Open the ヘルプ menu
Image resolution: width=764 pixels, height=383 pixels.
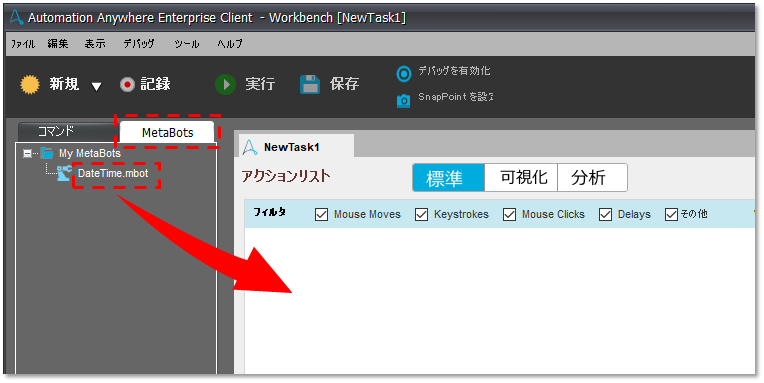click(x=230, y=44)
